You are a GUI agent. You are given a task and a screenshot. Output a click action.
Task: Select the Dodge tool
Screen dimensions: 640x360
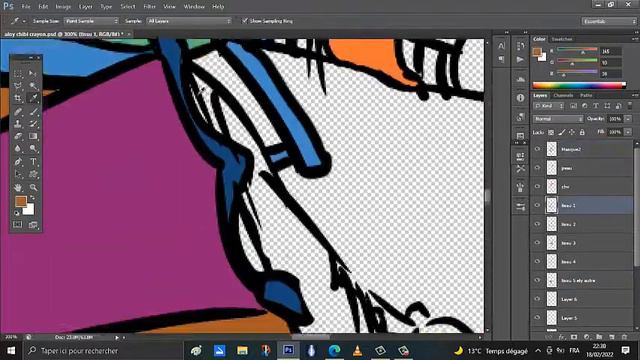[33, 149]
